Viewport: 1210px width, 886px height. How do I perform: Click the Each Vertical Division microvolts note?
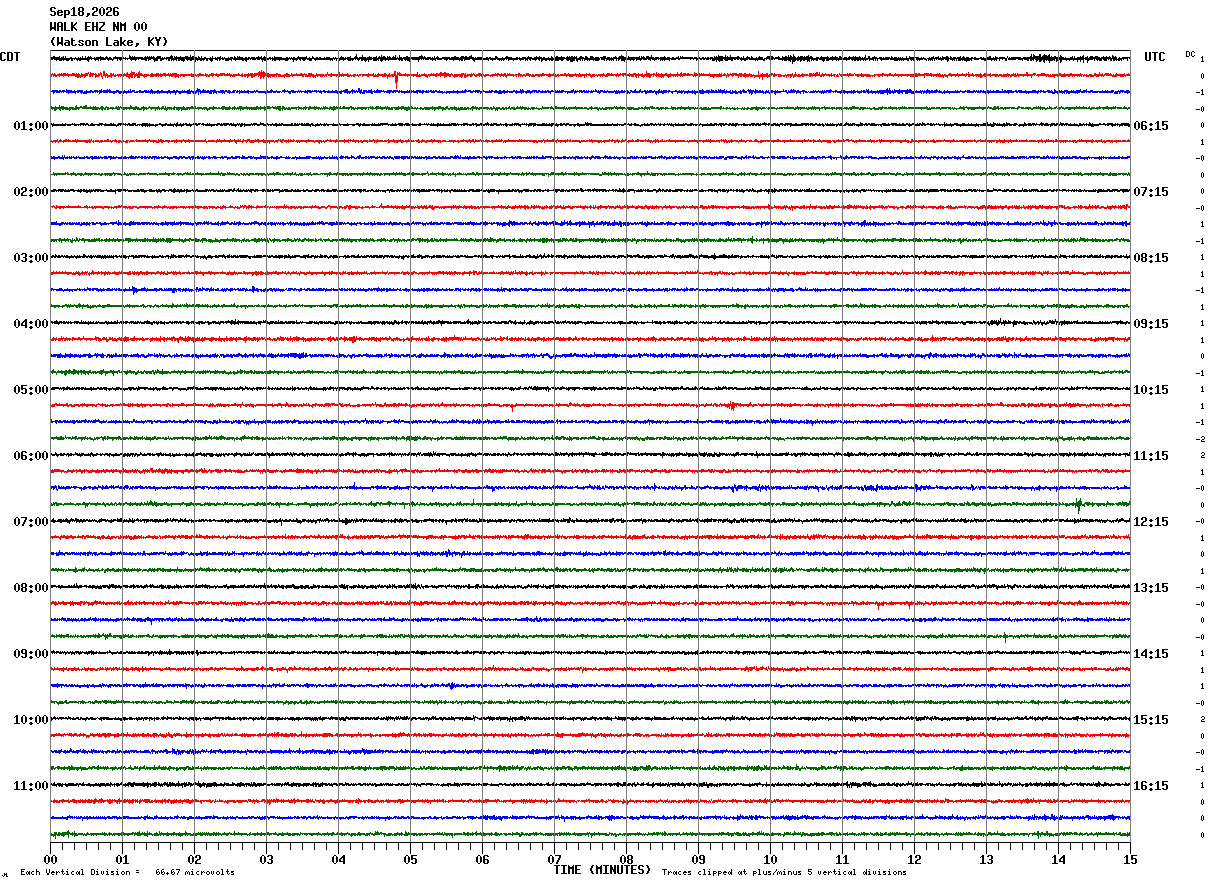point(127,872)
